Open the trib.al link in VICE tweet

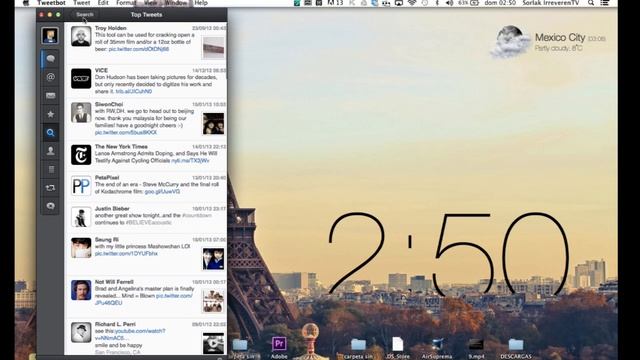134,91
